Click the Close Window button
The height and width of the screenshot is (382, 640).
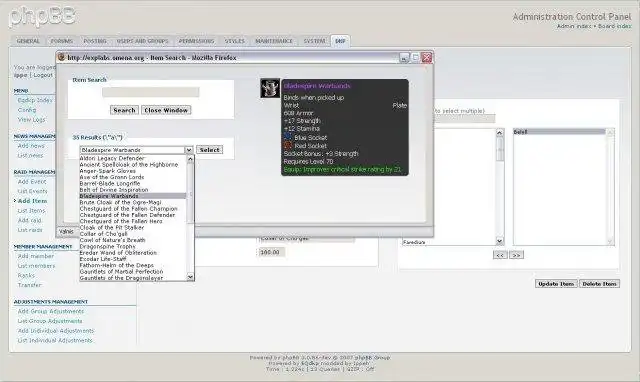pyautogui.click(x=166, y=110)
